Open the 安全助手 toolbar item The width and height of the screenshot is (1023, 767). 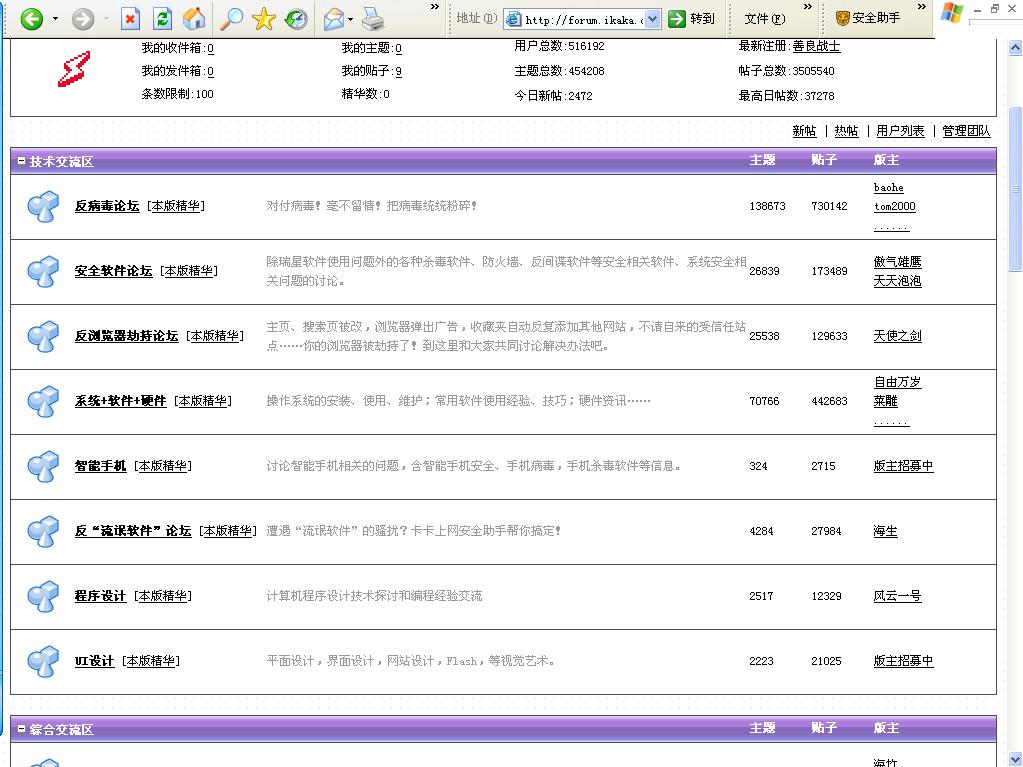click(x=868, y=18)
